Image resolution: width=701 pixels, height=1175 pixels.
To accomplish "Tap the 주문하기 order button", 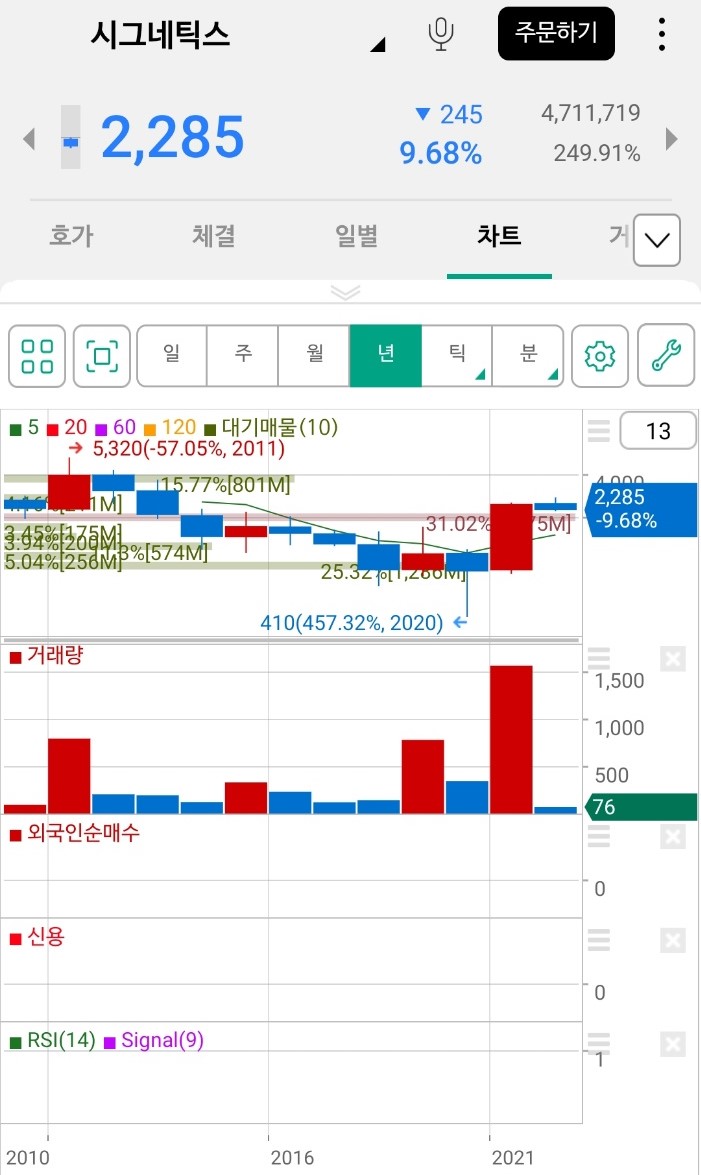I will (556, 34).
